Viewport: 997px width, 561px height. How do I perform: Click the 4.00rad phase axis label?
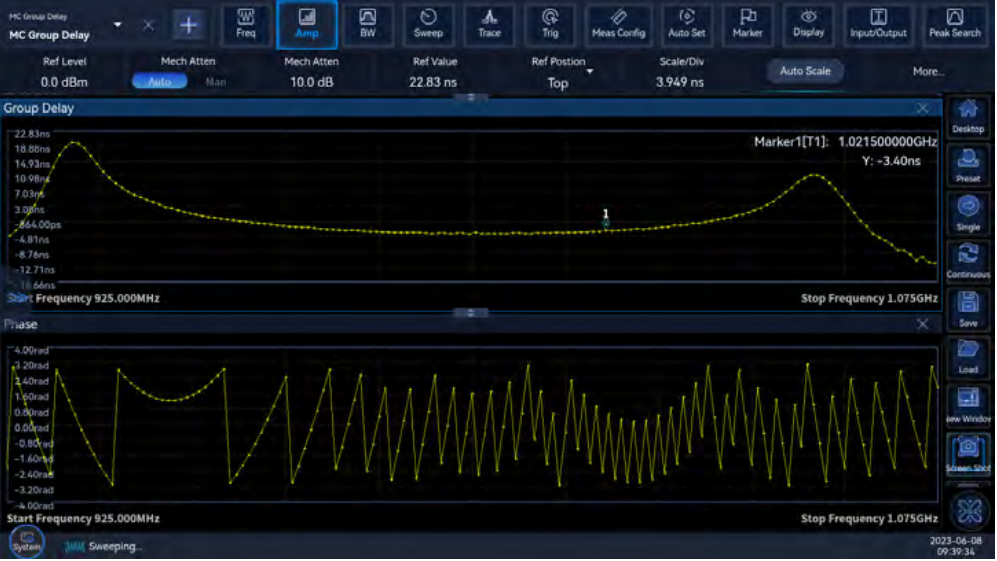coord(31,350)
